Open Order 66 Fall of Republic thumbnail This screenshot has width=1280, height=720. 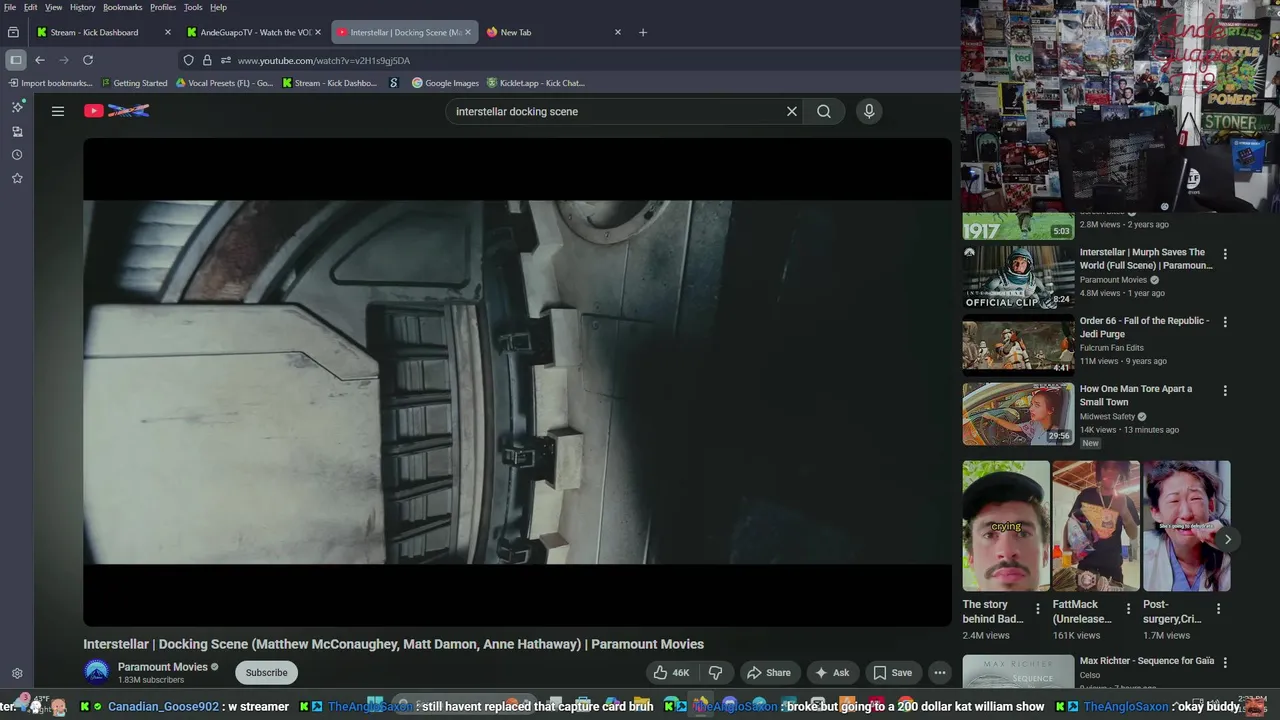[1018, 345]
